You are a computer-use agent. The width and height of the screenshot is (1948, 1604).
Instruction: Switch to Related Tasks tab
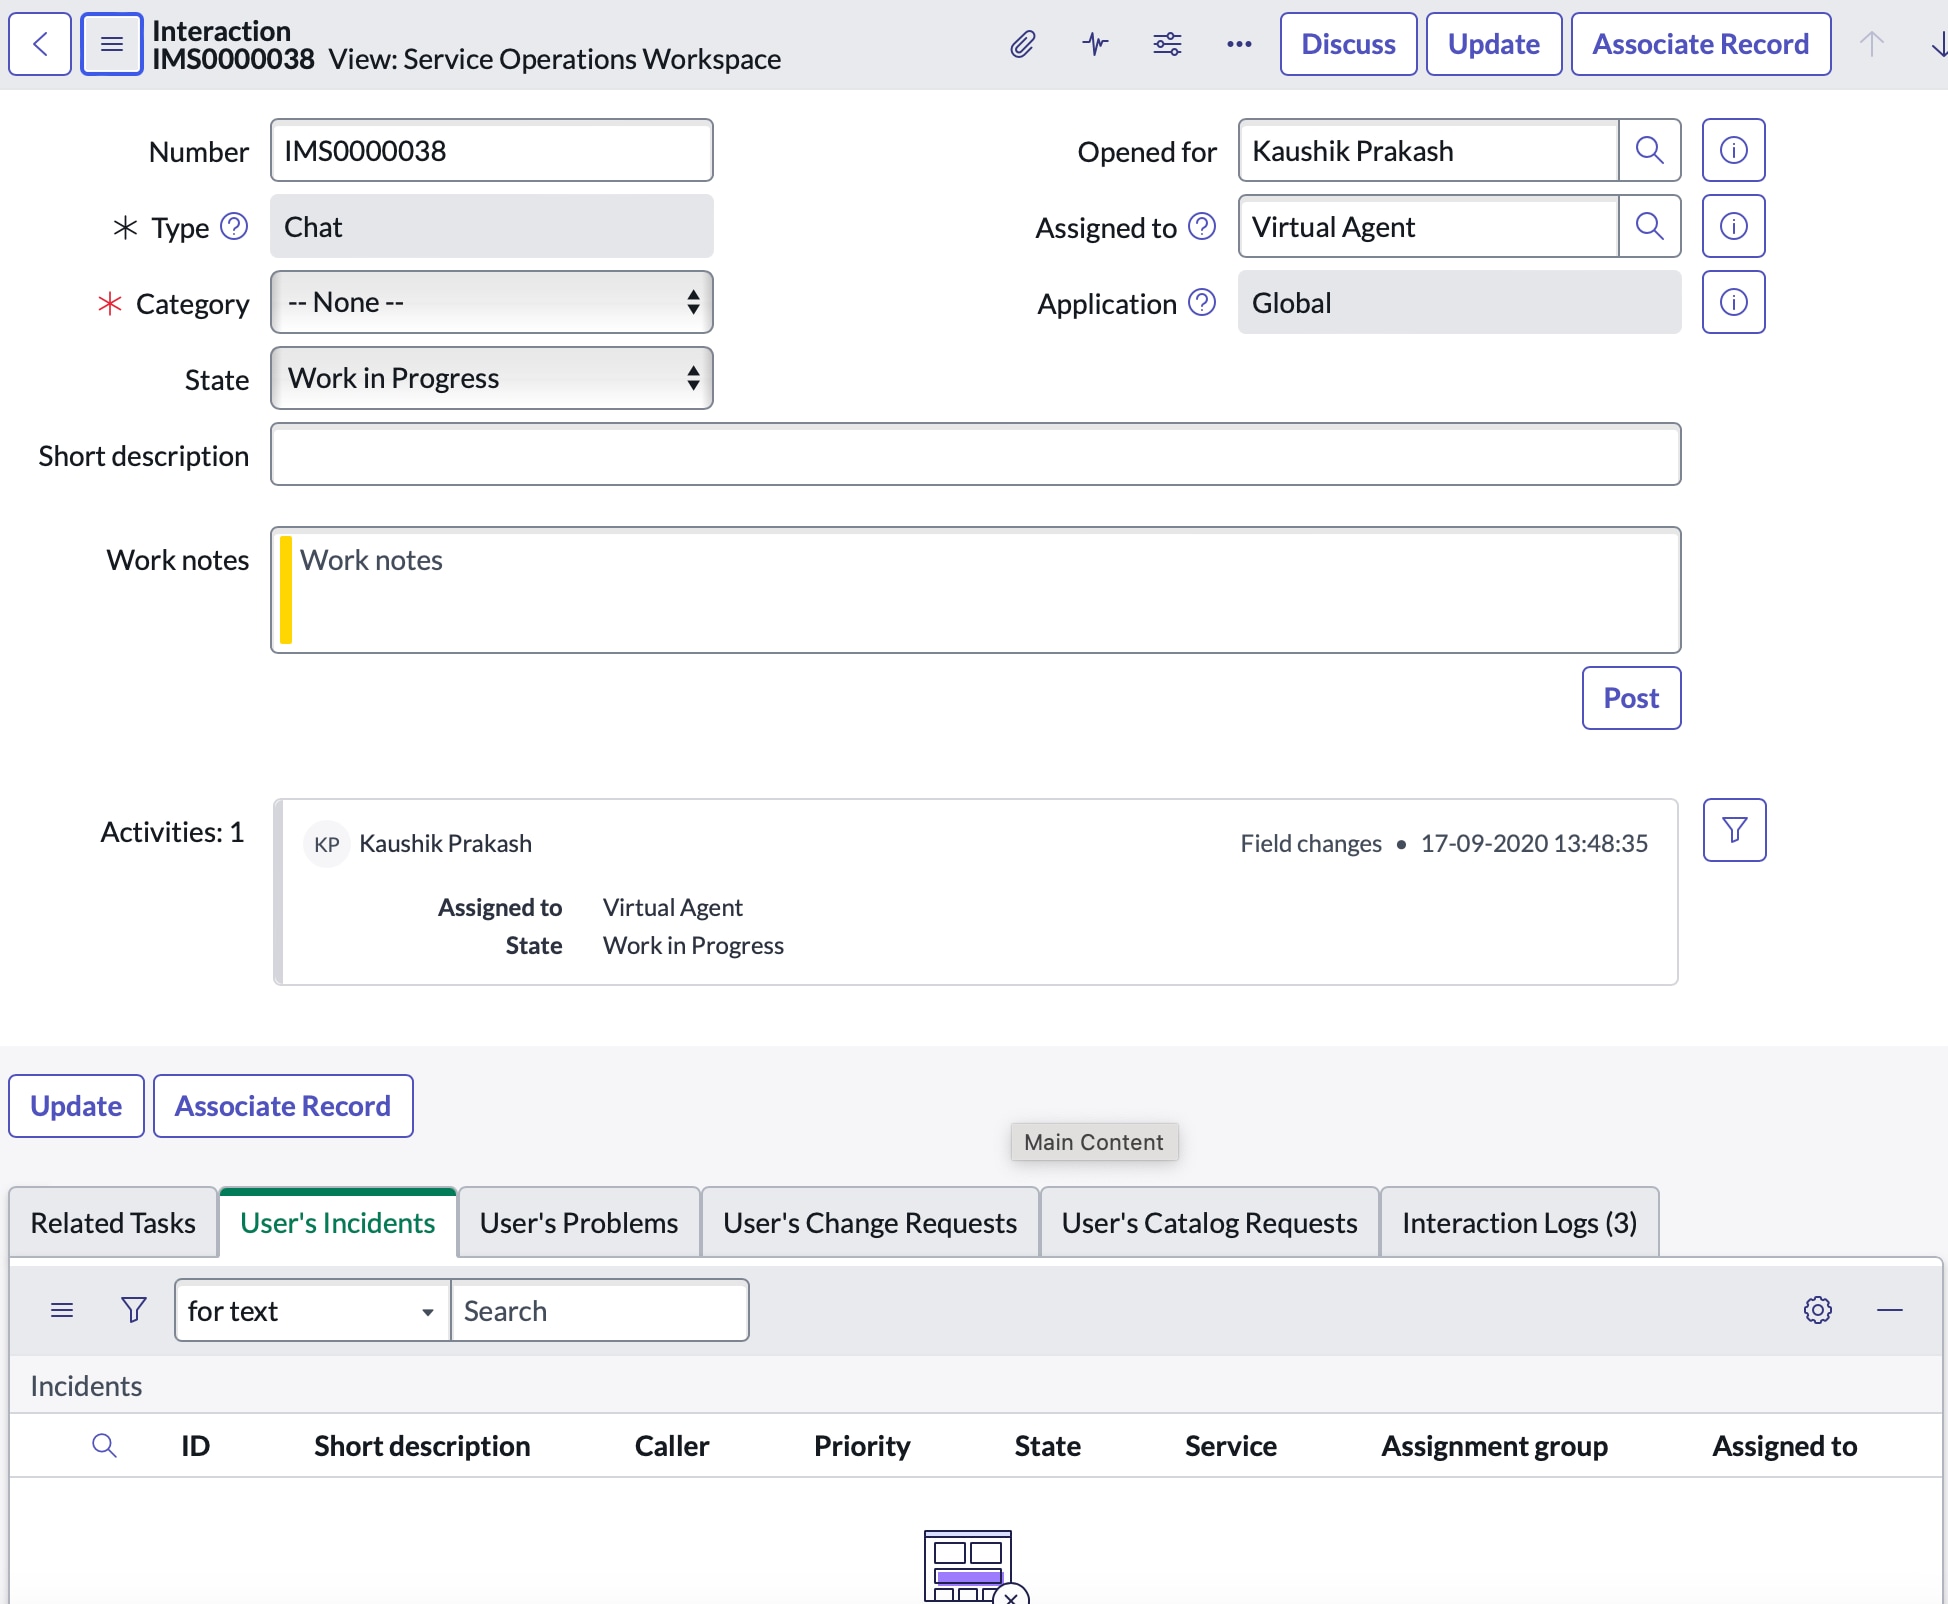[x=113, y=1223]
